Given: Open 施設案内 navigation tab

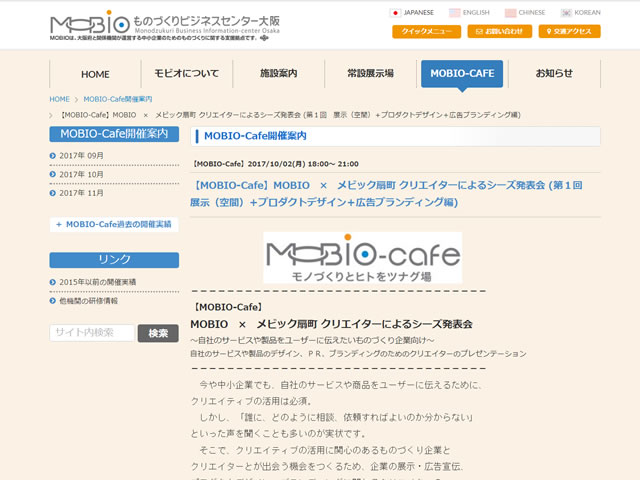Looking at the screenshot, I should coord(278,74).
